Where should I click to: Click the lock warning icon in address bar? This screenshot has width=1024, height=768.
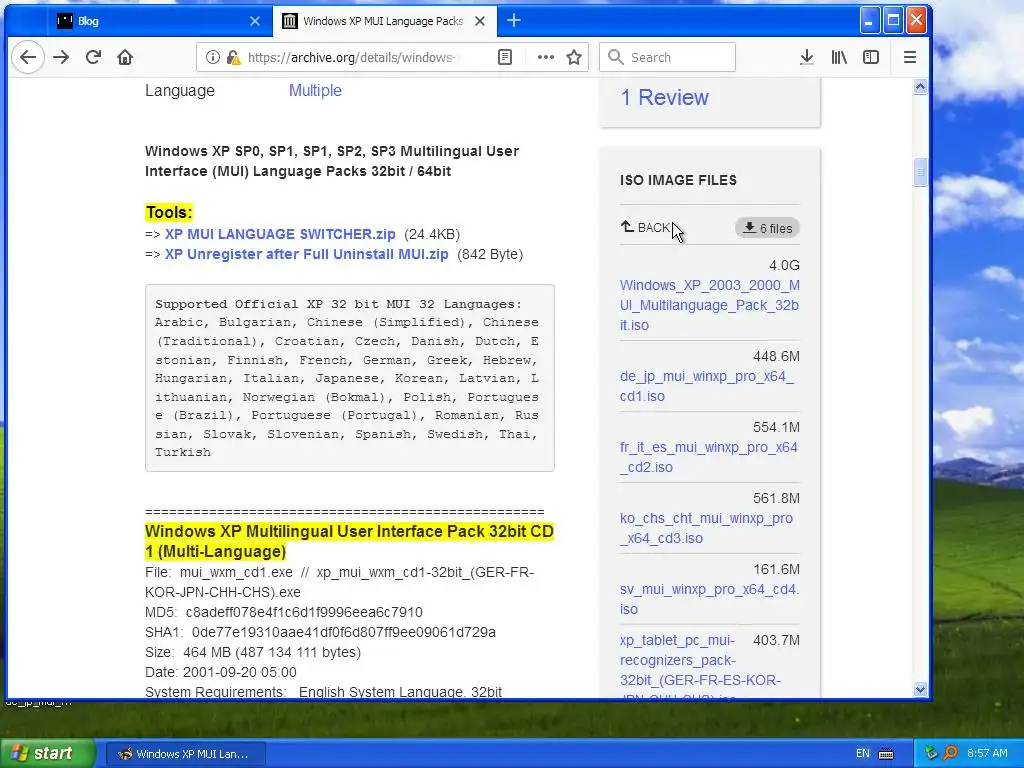(x=233, y=57)
